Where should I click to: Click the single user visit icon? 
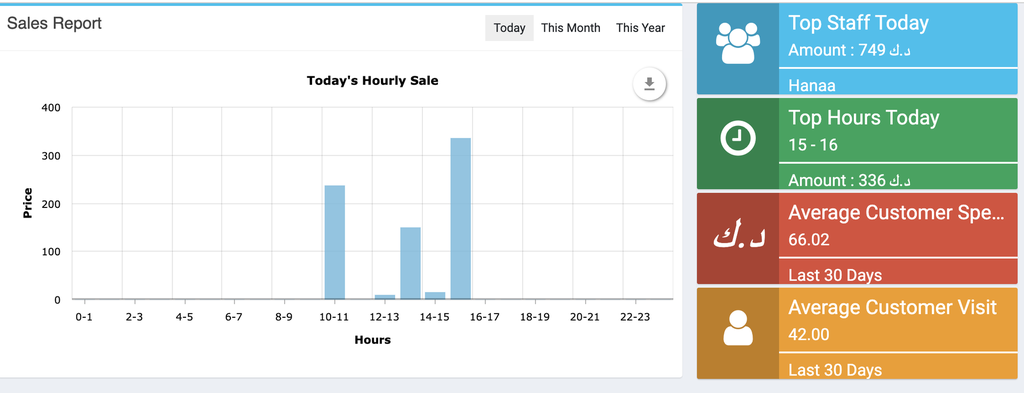738,328
